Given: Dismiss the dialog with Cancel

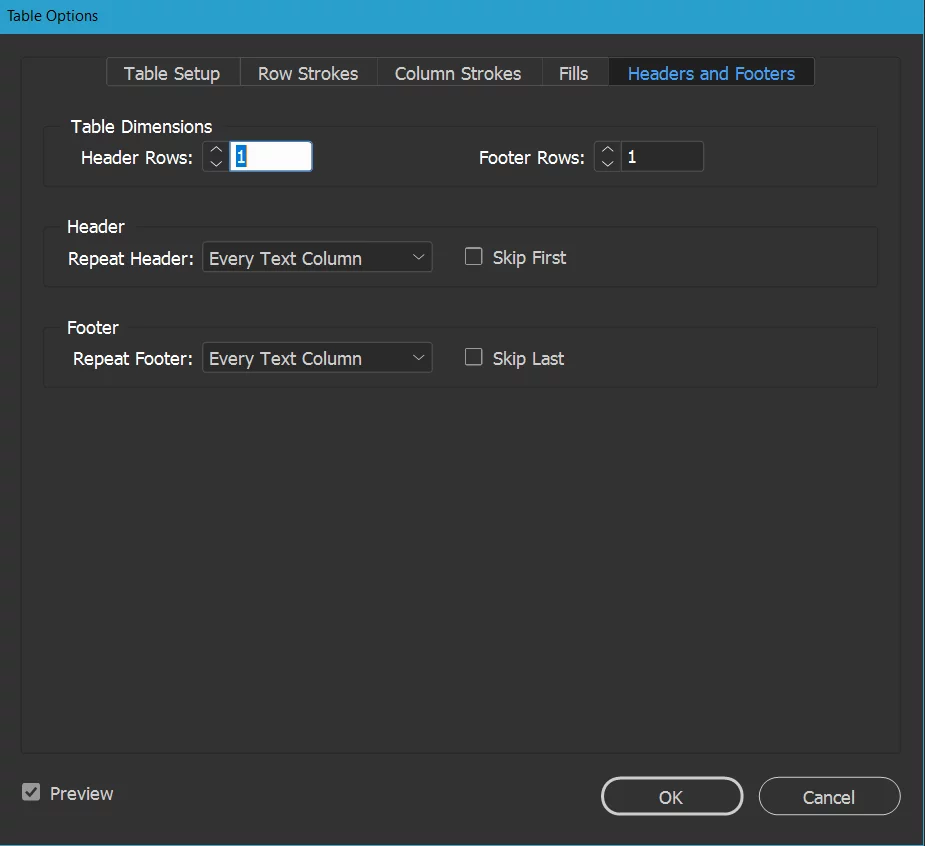Looking at the screenshot, I should point(829,797).
